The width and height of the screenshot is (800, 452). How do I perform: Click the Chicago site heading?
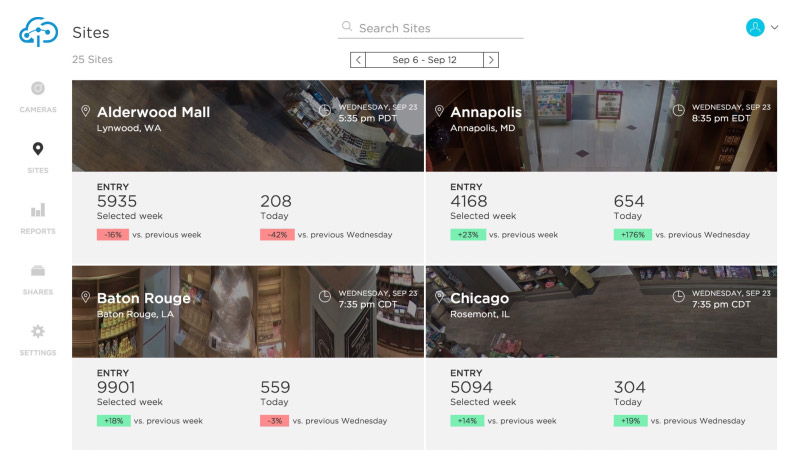tap(479, 298)
